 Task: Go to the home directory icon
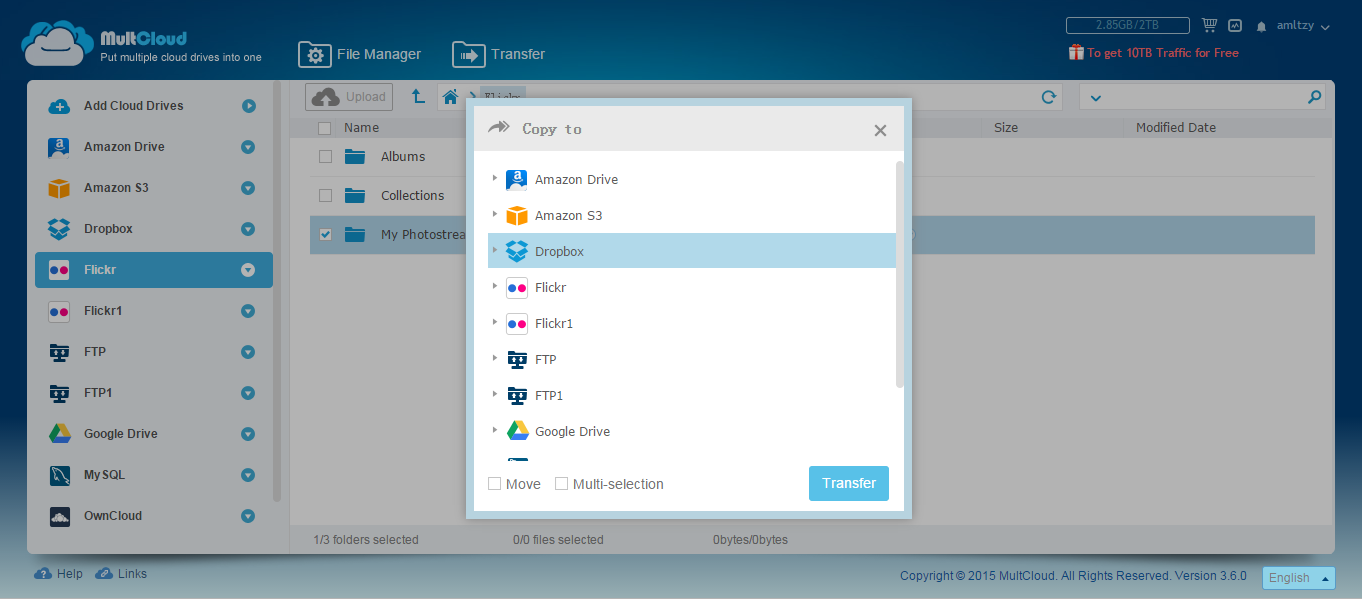[x=451, y=97]
